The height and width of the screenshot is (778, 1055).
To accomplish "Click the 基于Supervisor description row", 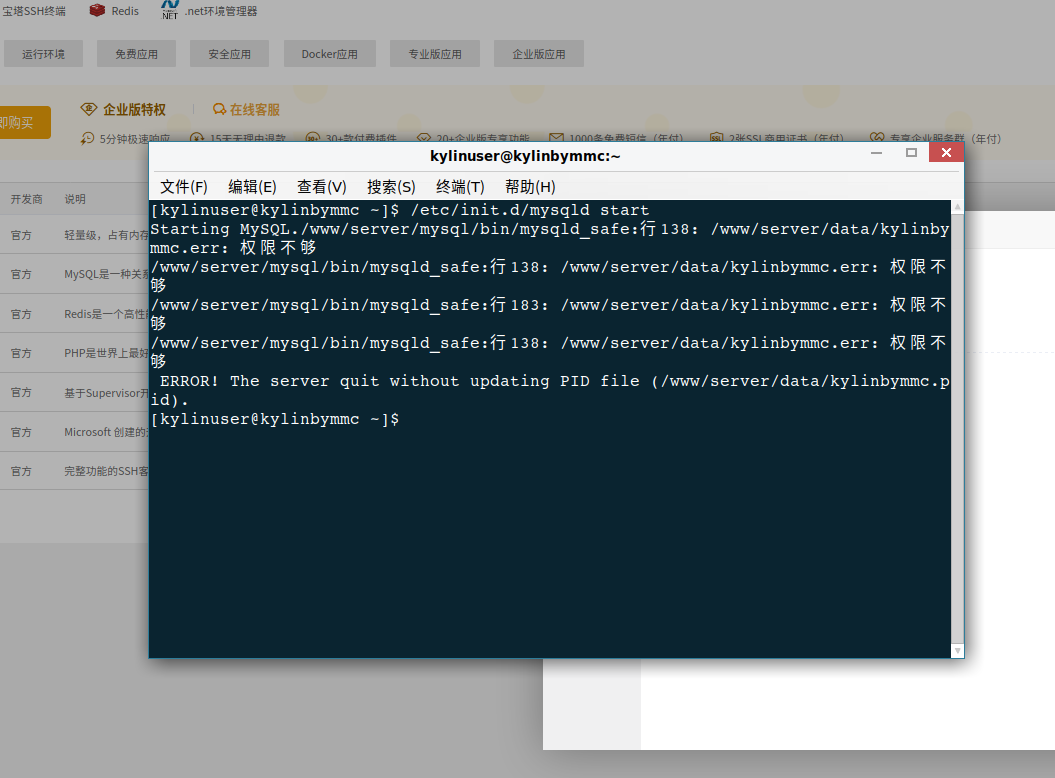I will [x=74, y=392].
